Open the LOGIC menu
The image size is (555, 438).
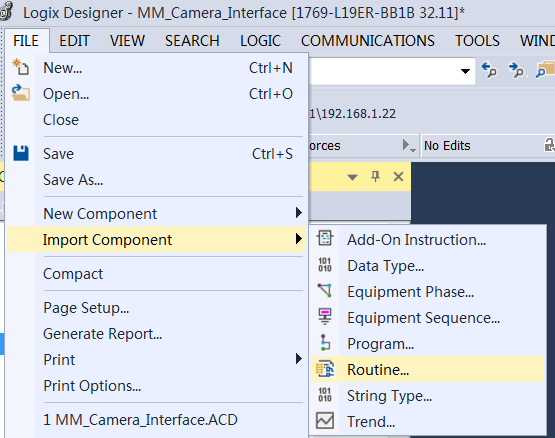pyautogui.click(x=260, y=41)
